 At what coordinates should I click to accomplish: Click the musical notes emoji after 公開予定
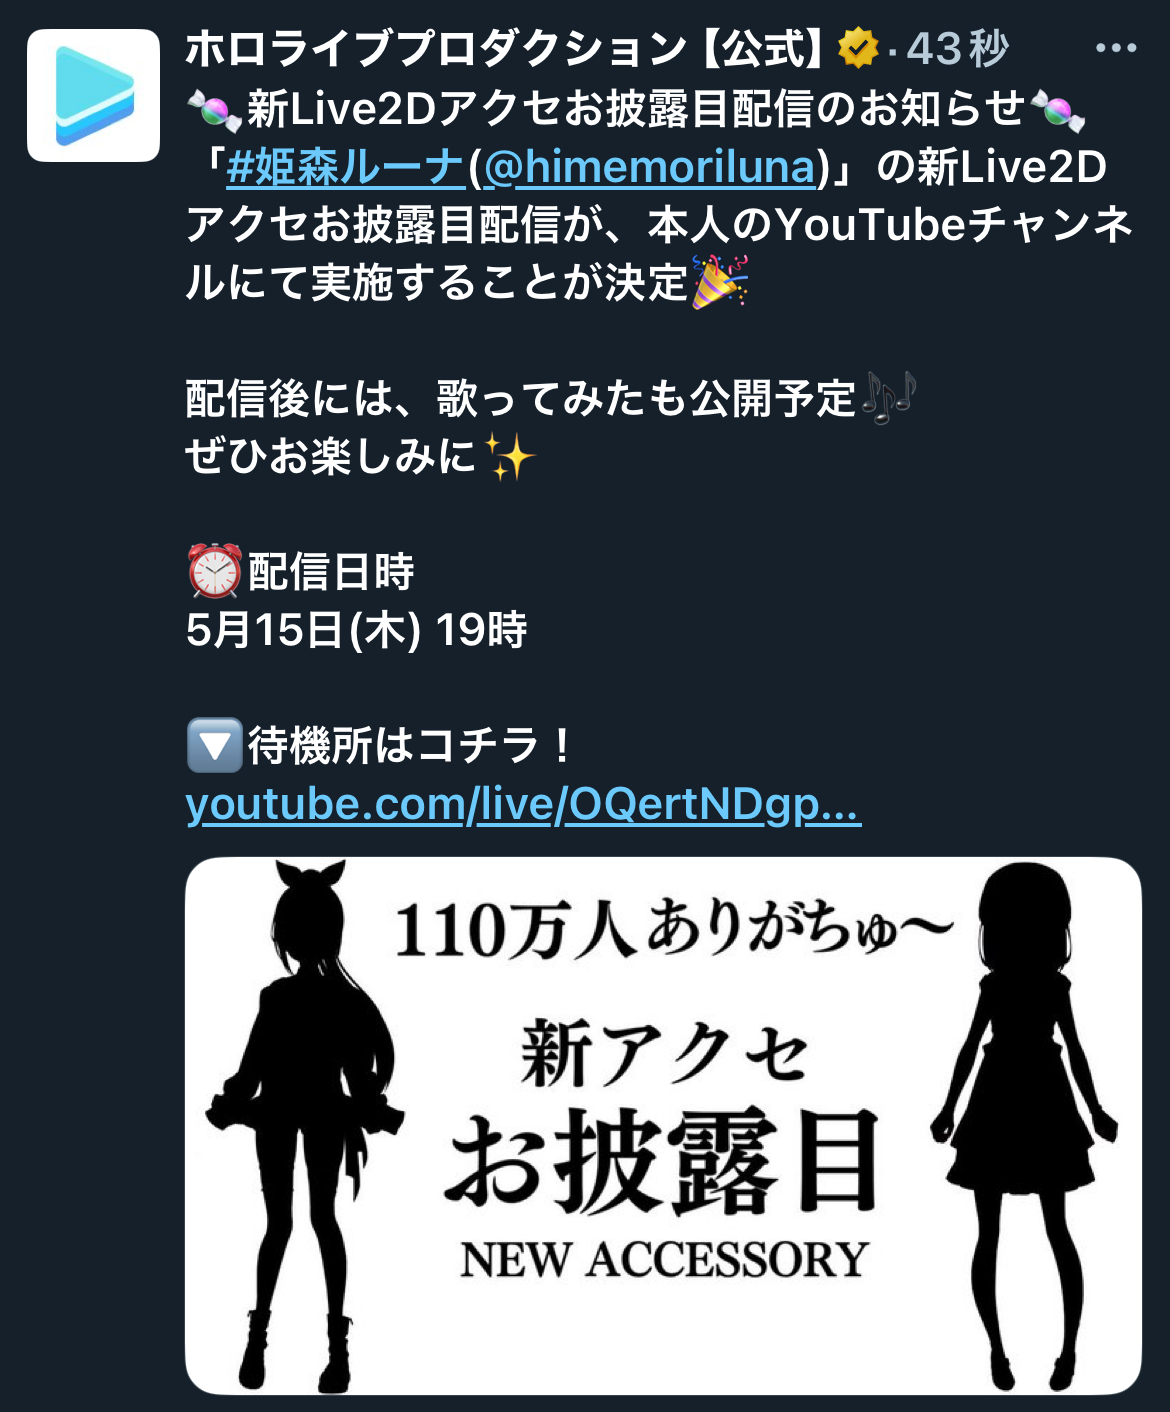889,398
